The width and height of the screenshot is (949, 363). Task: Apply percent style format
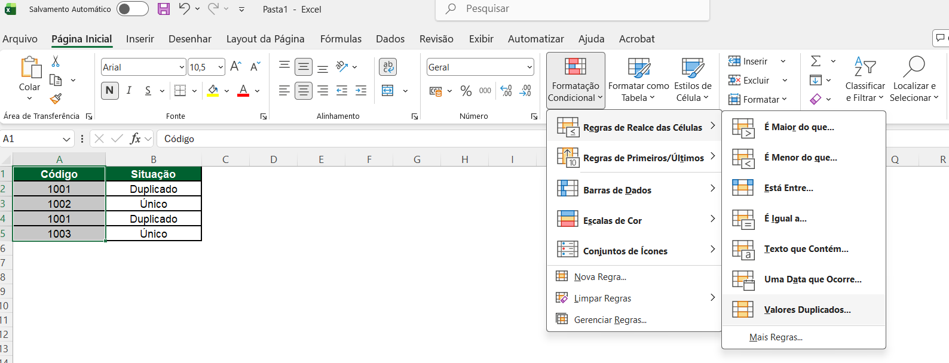click(466, 91)
